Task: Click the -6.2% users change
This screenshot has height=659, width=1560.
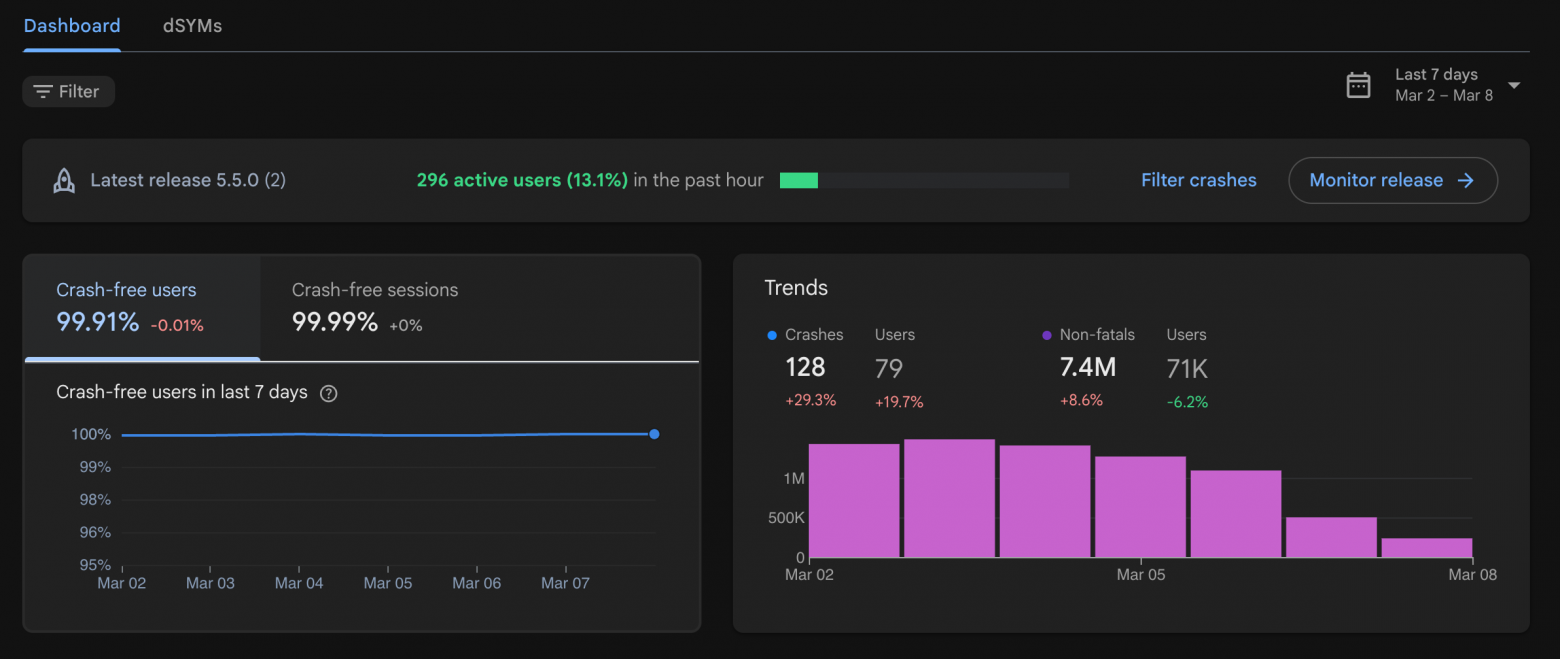Action: [1187, 402]
